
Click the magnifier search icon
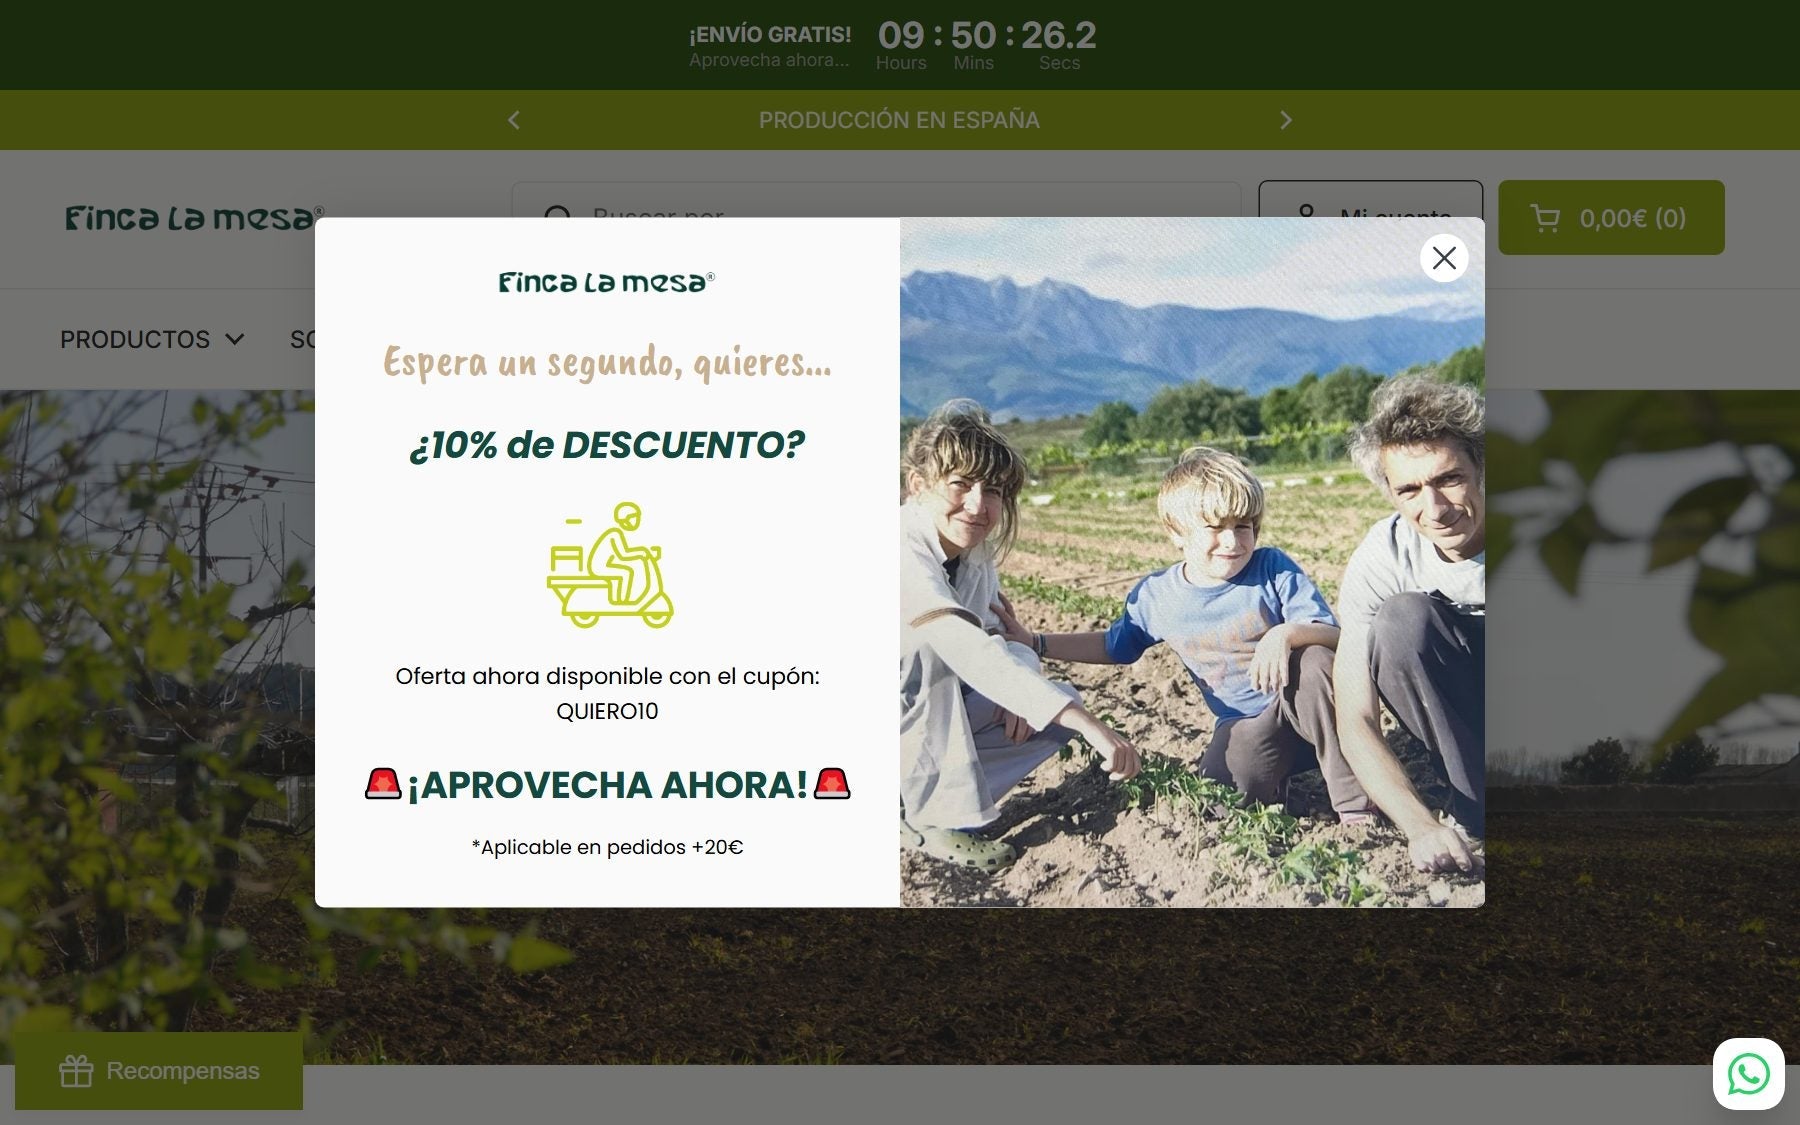click(x=558, y=212)
